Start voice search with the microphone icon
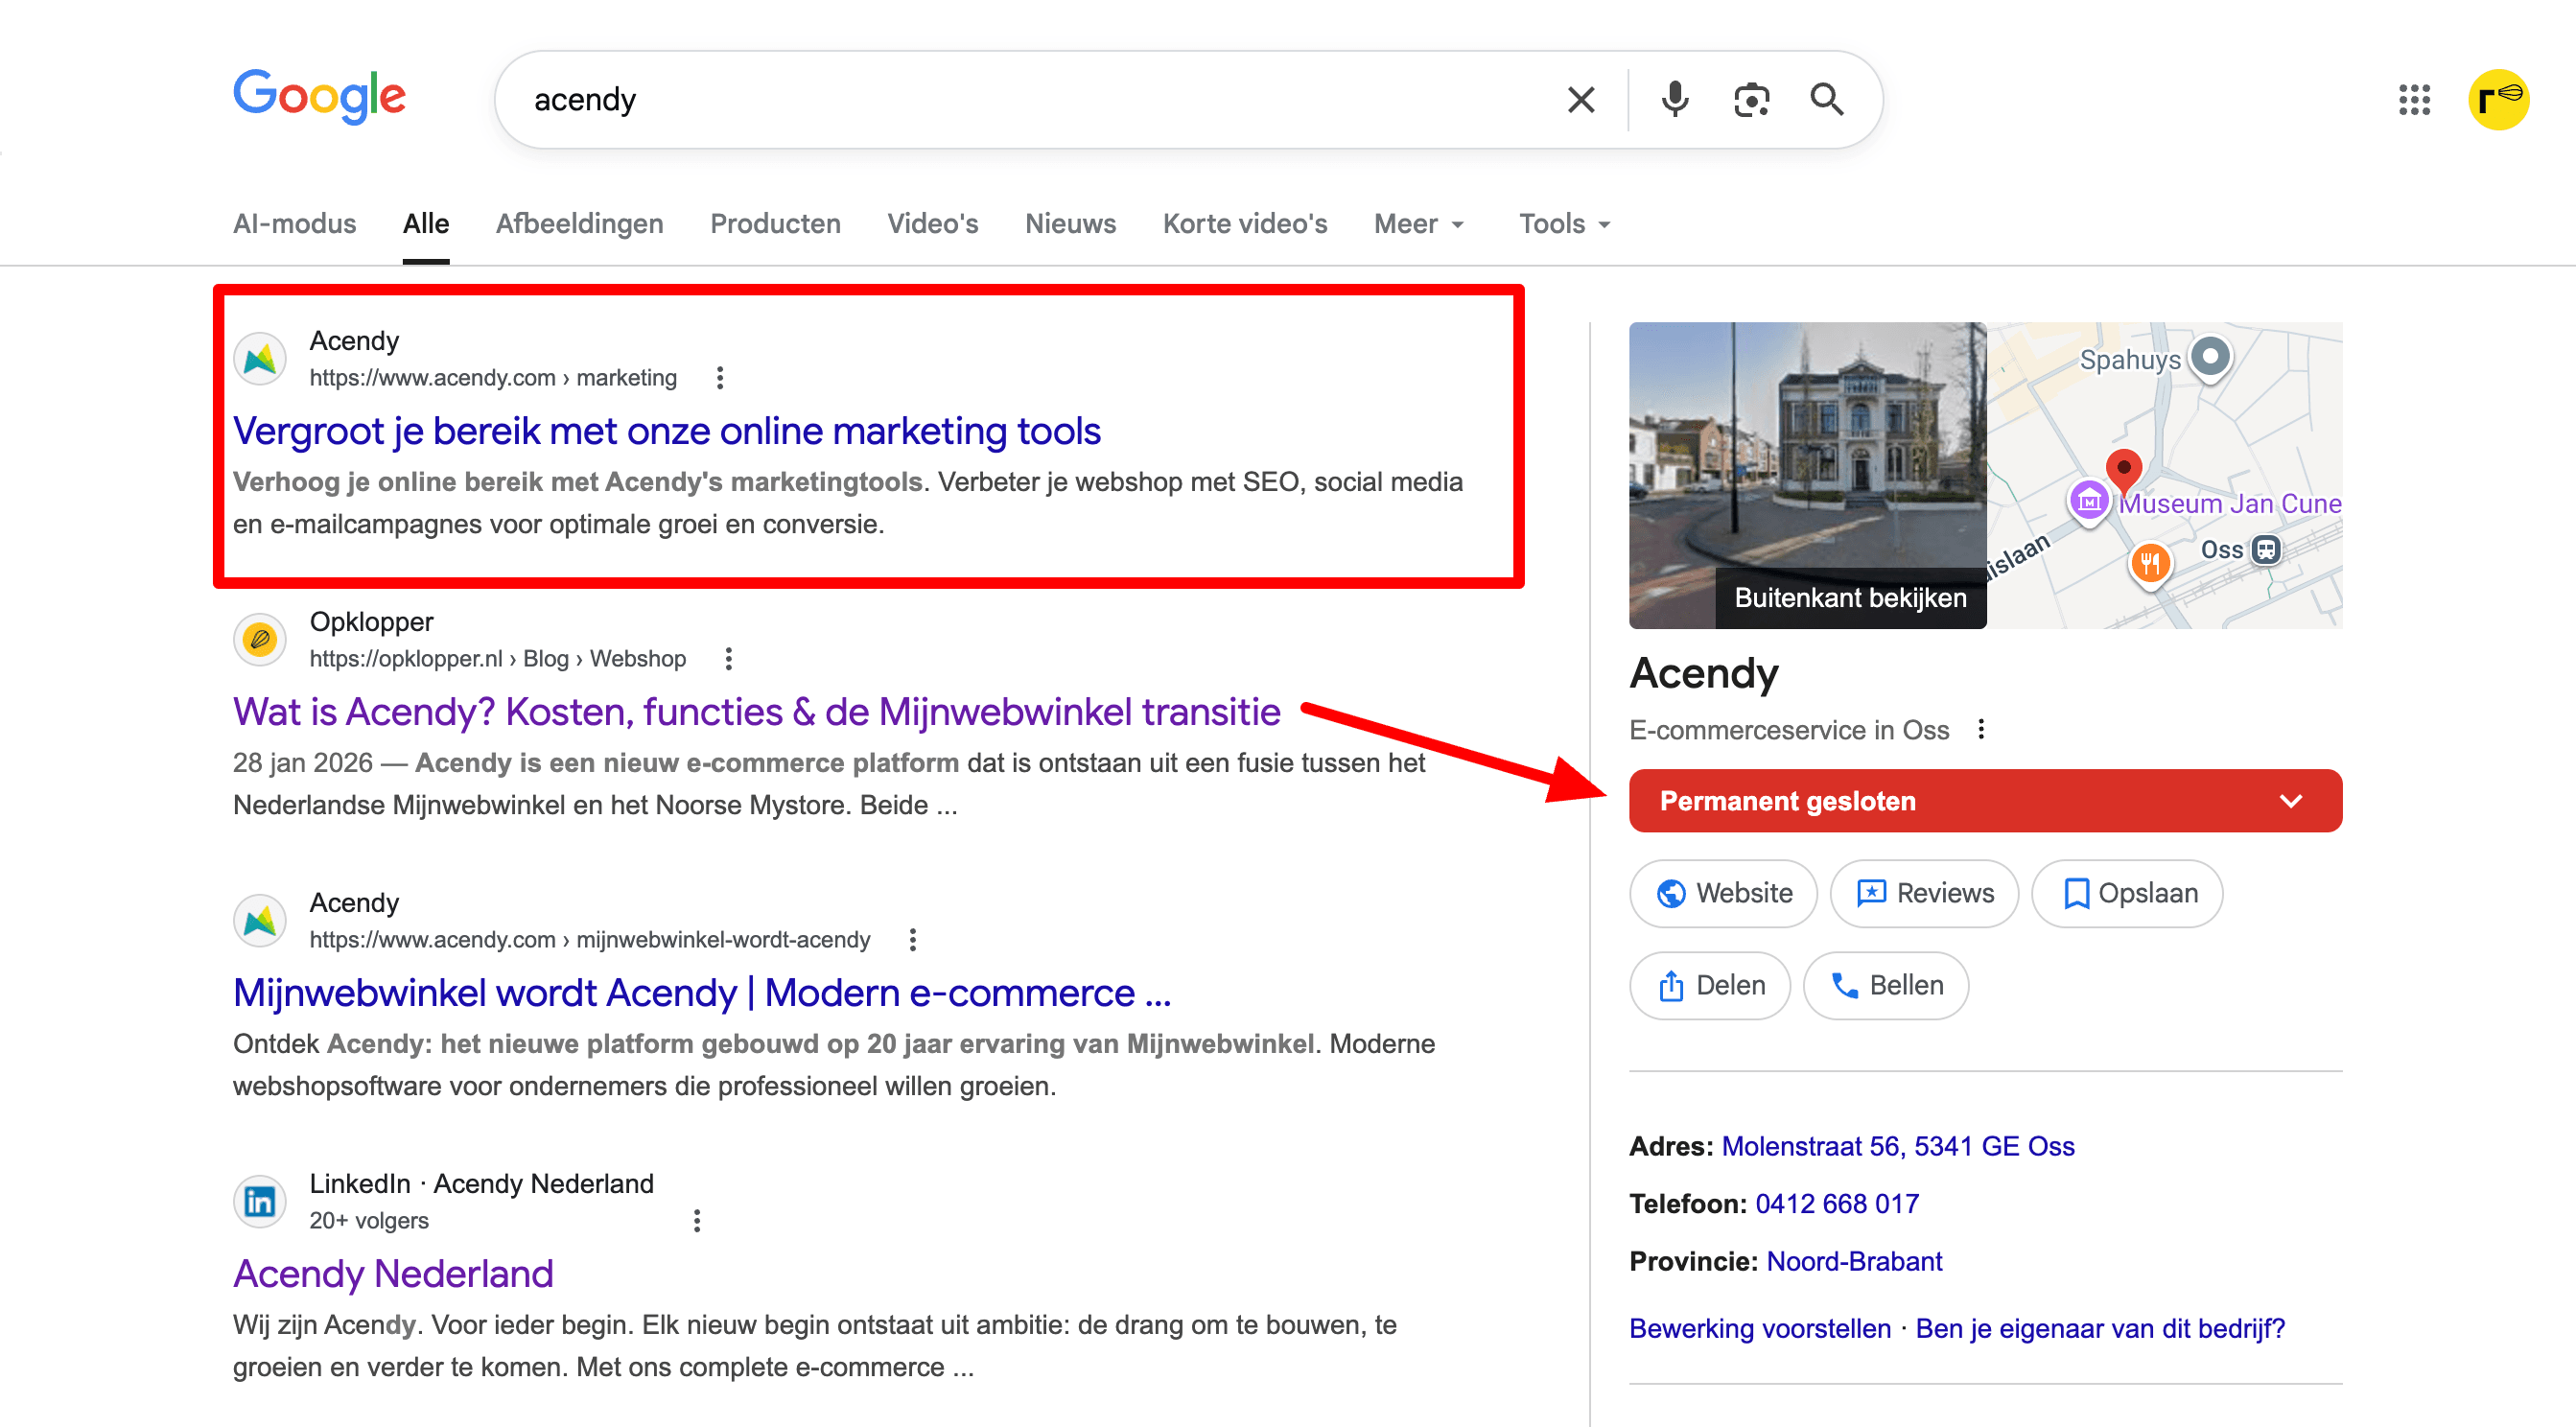This screenshot has height=1427, width=2576. click(x=1675, y=100)
